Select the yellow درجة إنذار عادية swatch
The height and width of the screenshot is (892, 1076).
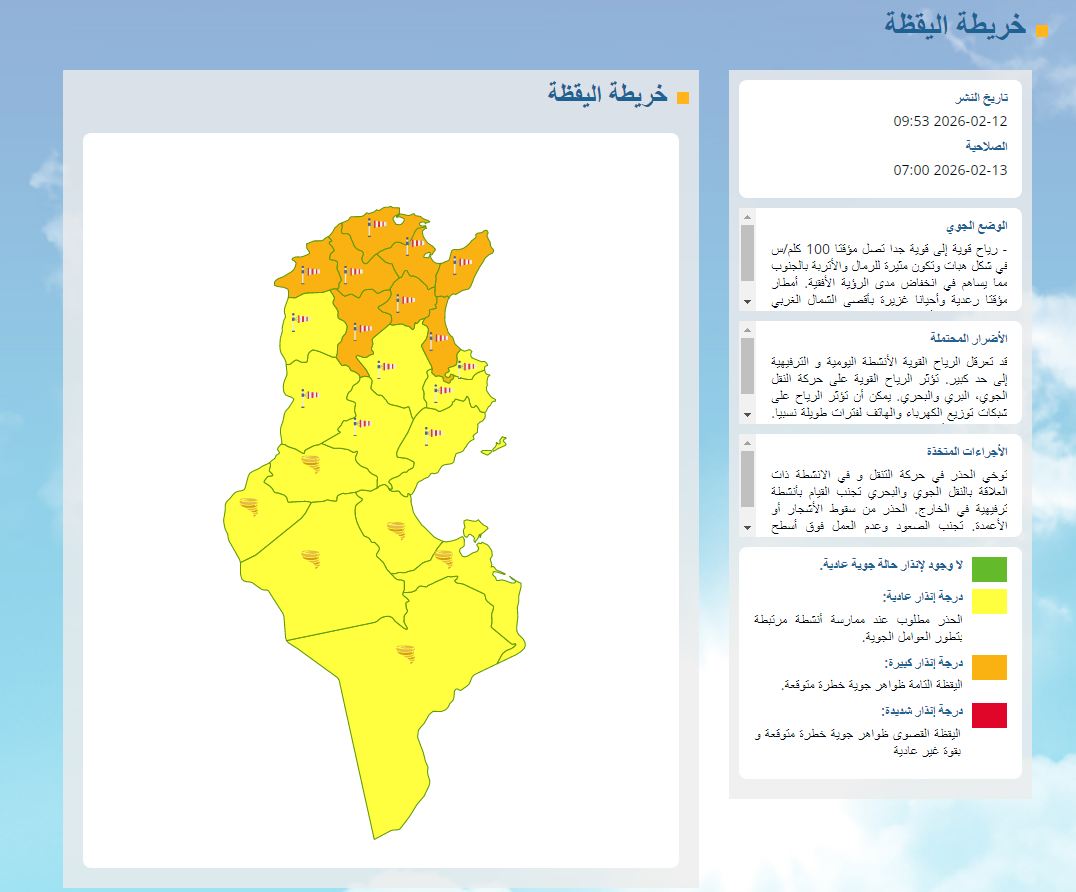click(989, 601)
